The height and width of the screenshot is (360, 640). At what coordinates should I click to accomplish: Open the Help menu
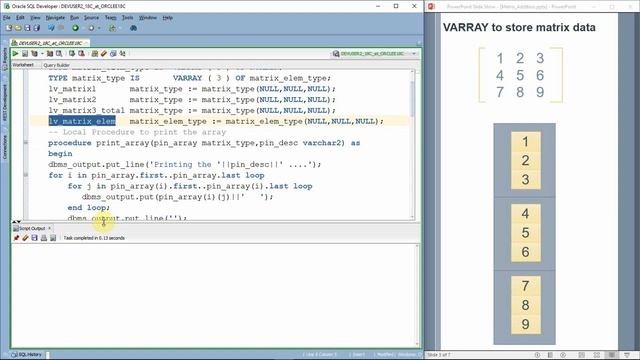[x=167, y=18]
